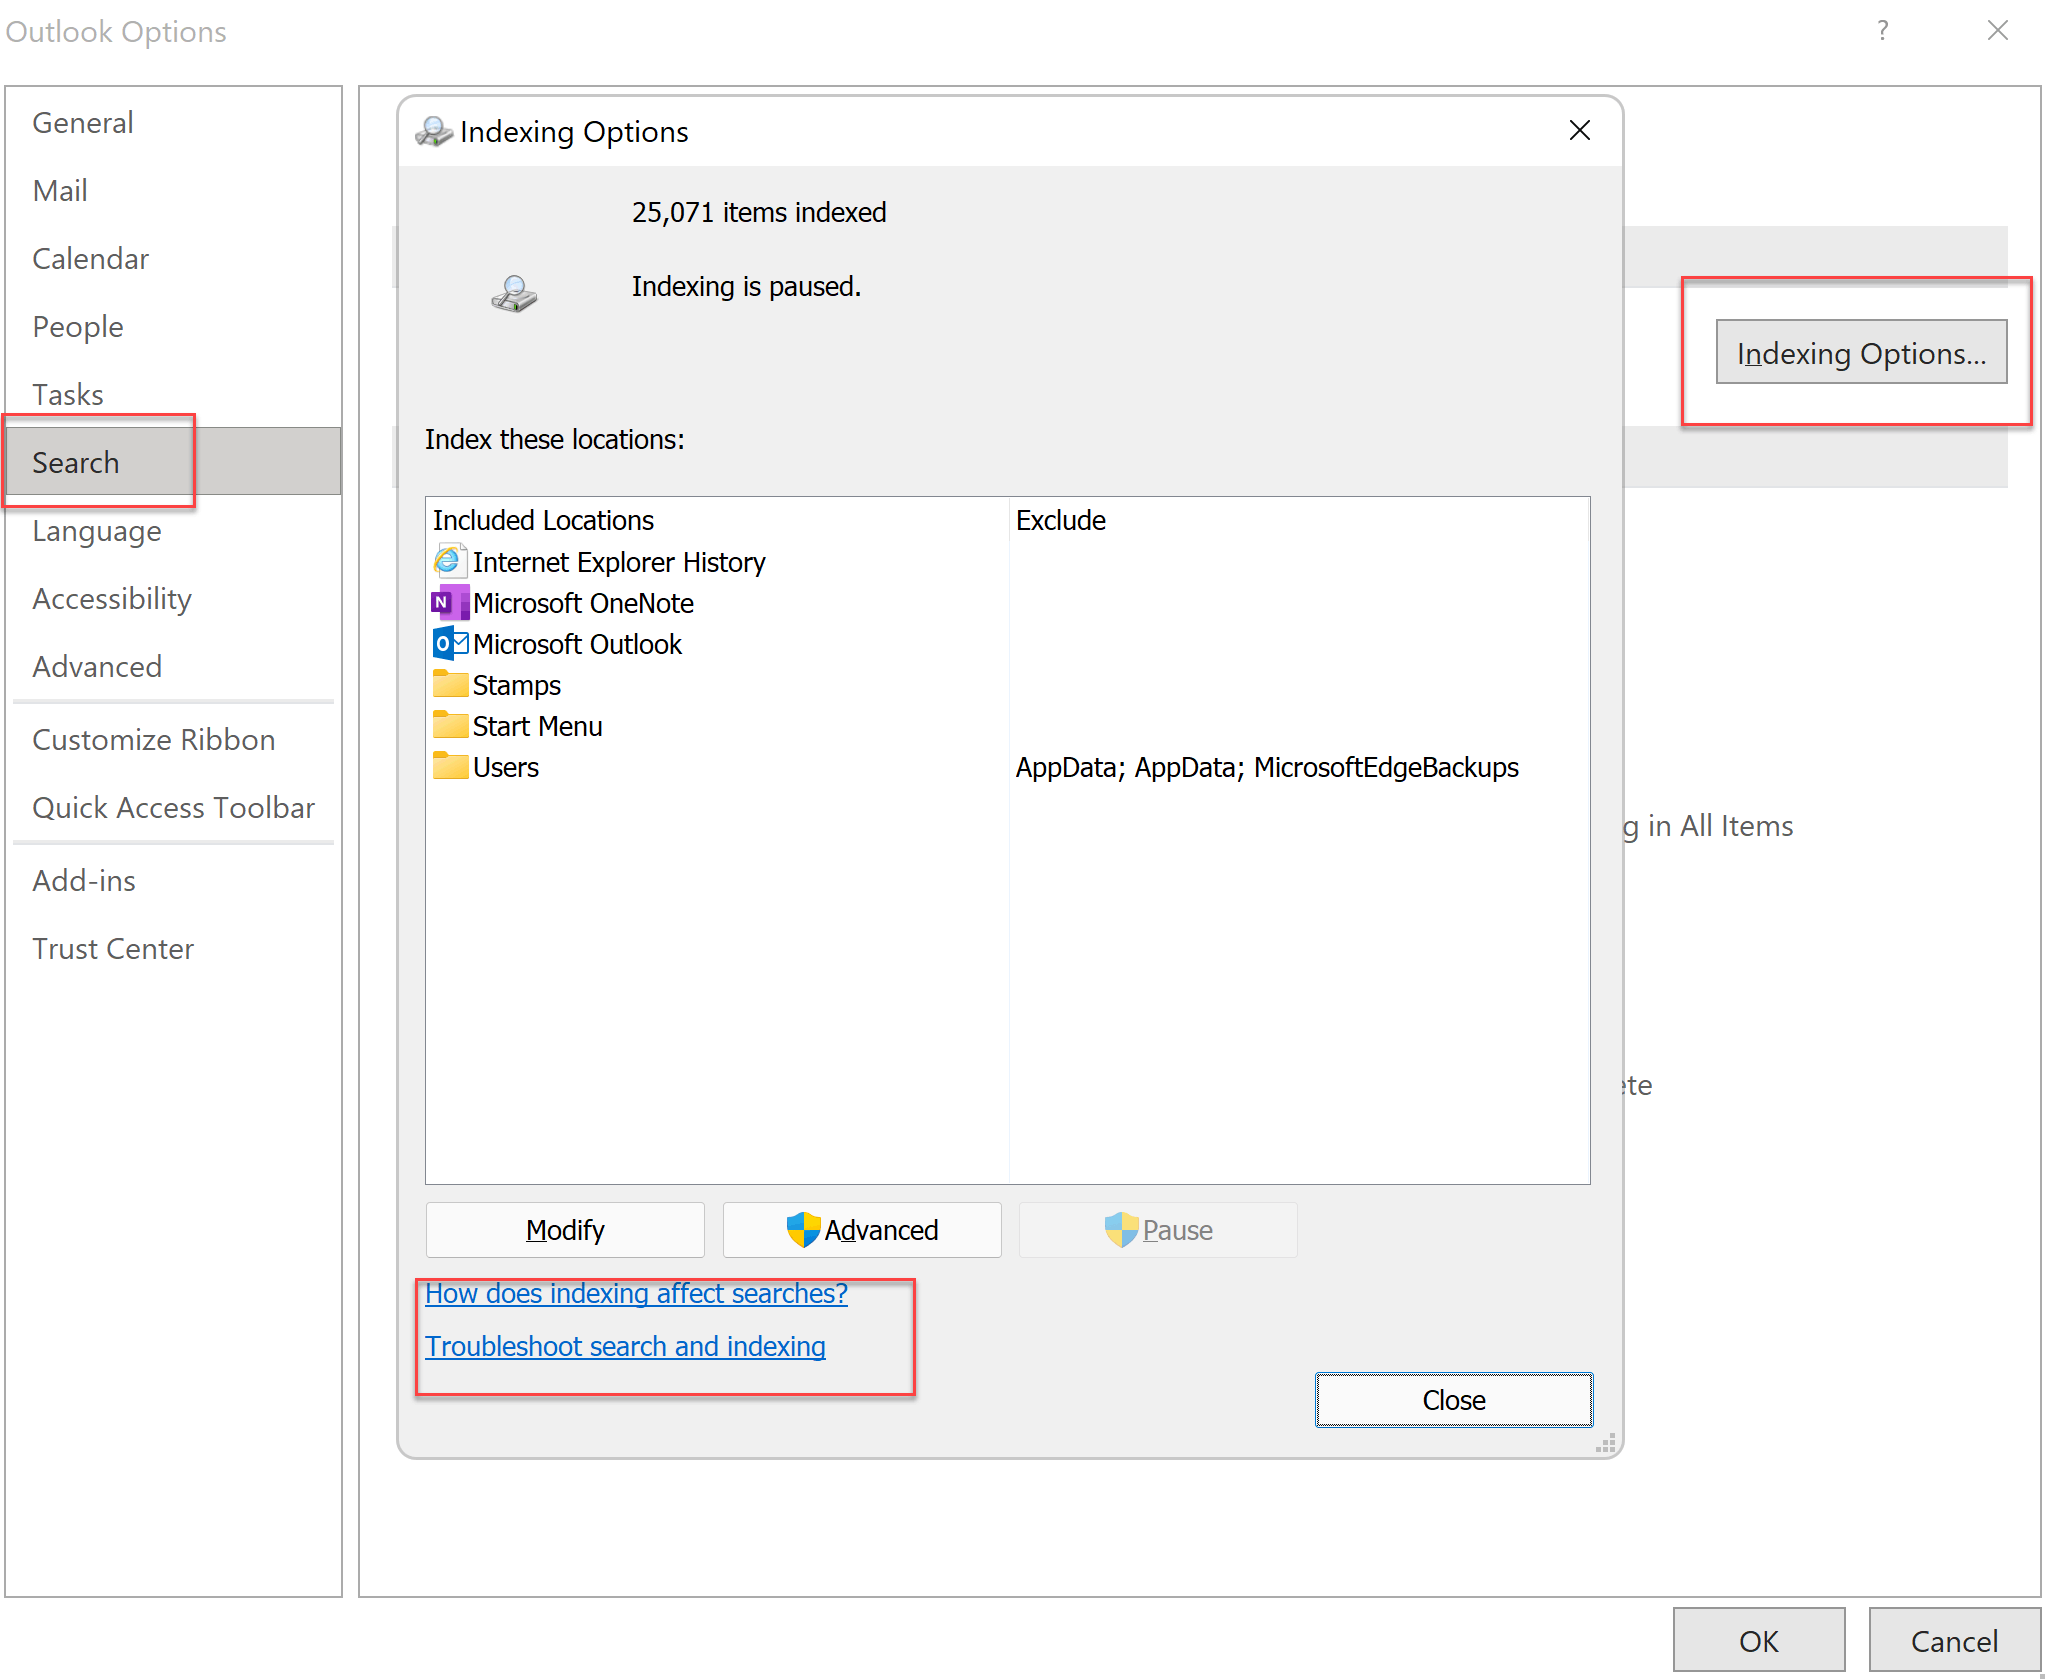Click the Outlook Options help question mark

point(1882,31)
